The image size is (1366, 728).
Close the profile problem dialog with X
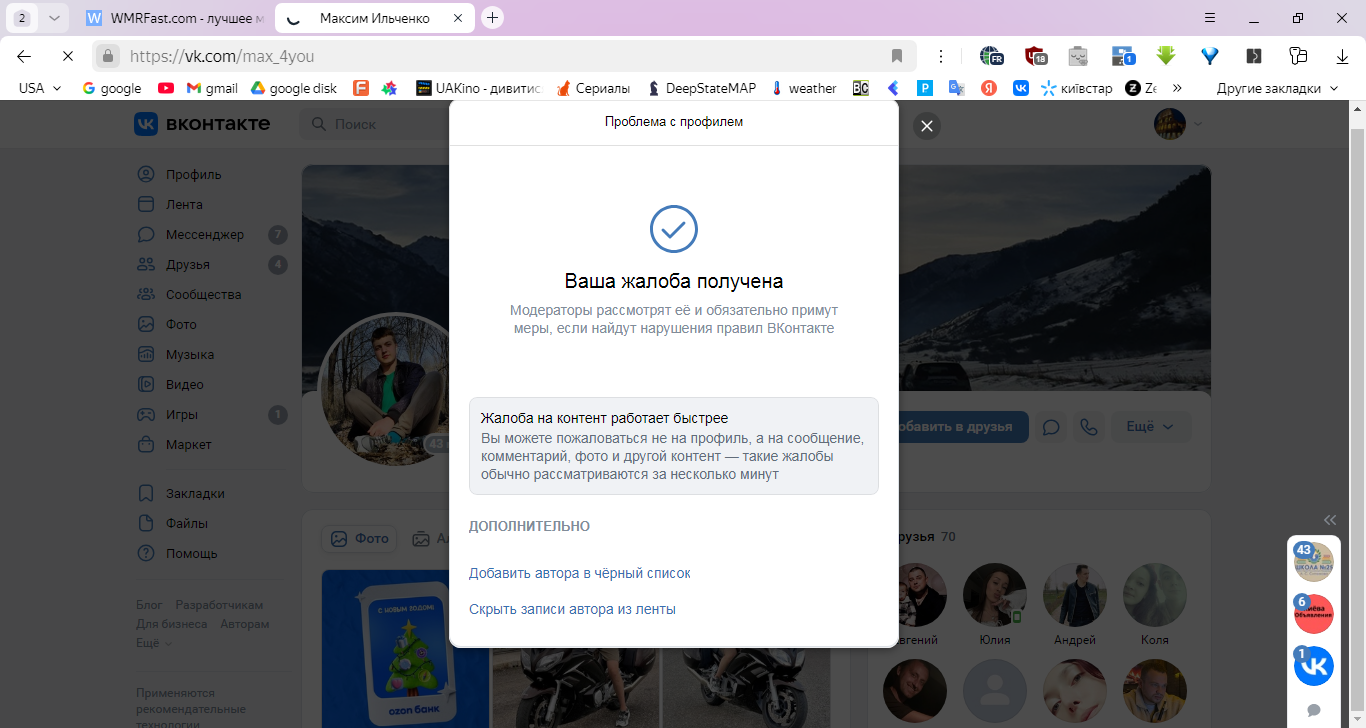tap(927, 125)
